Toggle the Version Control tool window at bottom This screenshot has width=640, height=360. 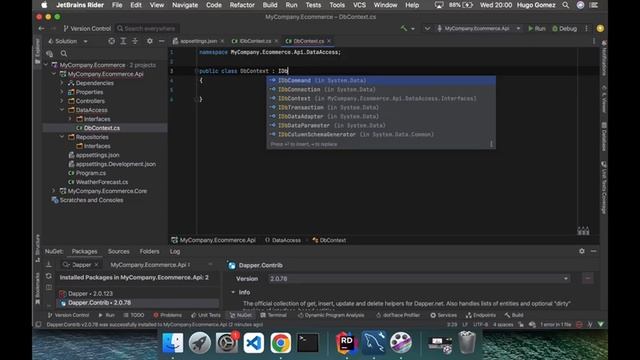(68, 315)
